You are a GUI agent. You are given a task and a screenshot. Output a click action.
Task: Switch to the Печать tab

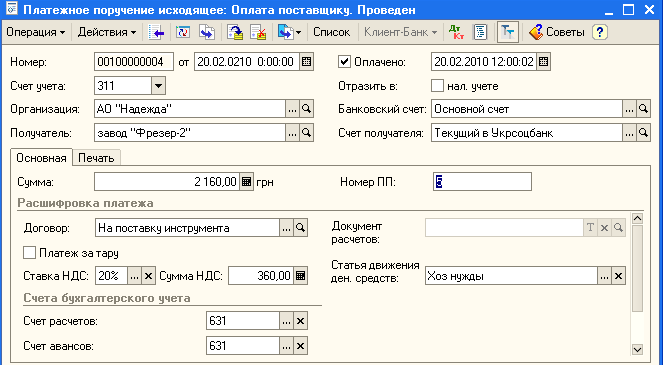(x=96, y=158)
